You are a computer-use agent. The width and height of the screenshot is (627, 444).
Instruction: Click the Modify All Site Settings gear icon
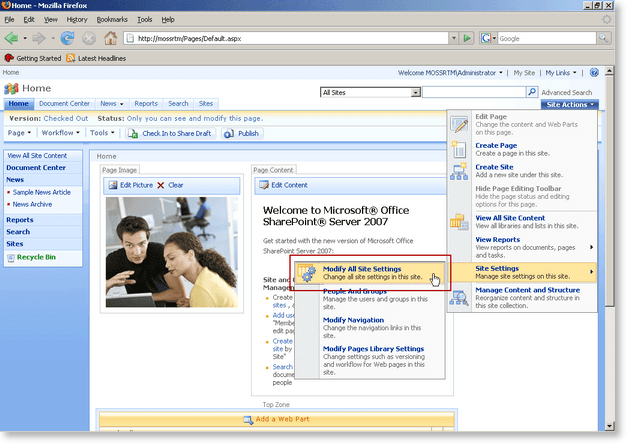point(307,273)
